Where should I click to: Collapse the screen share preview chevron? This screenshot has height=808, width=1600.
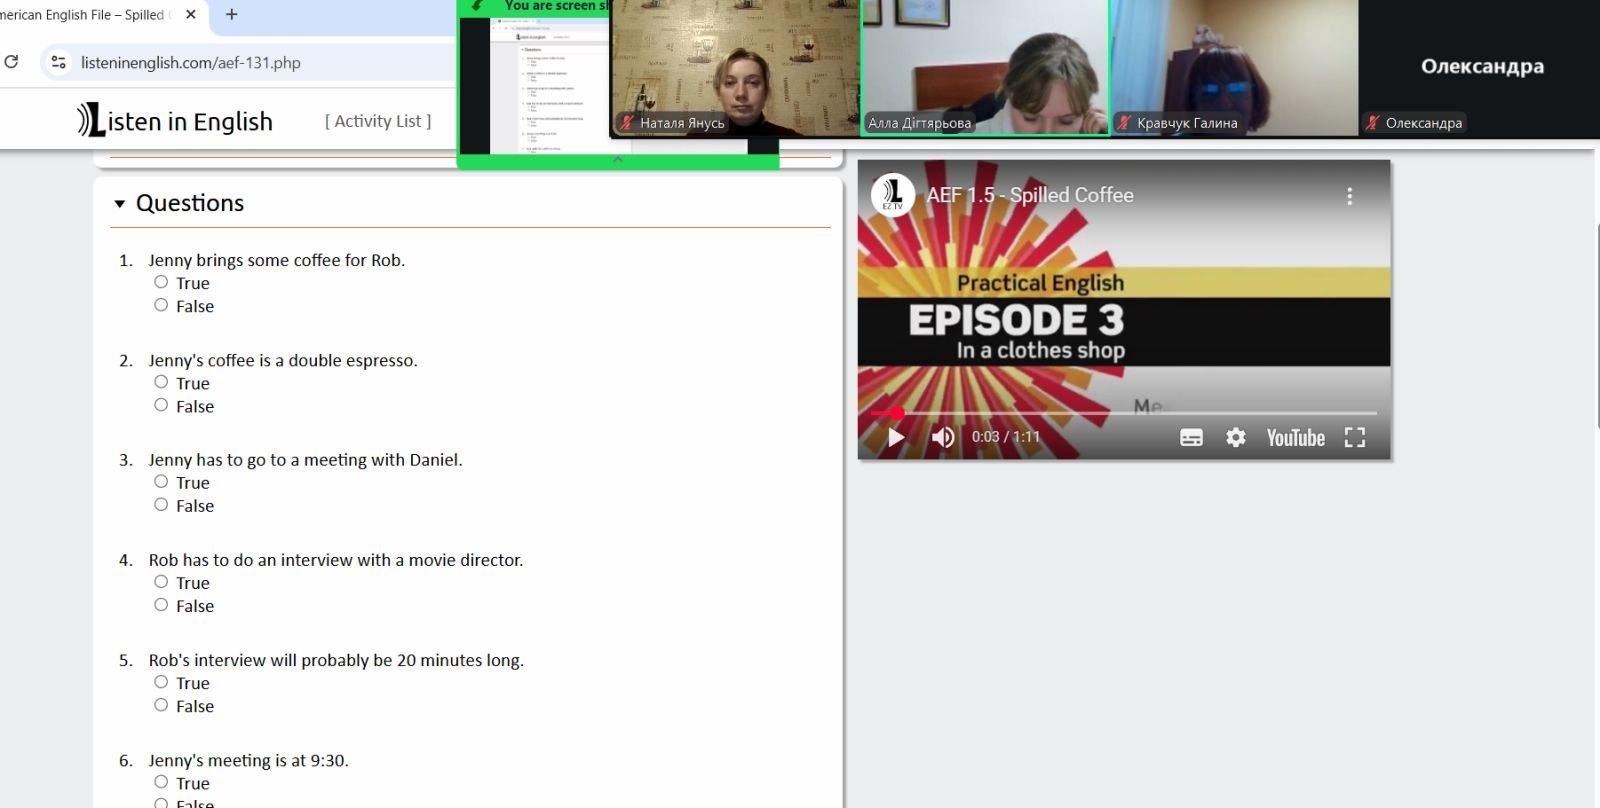pos(617,160)
